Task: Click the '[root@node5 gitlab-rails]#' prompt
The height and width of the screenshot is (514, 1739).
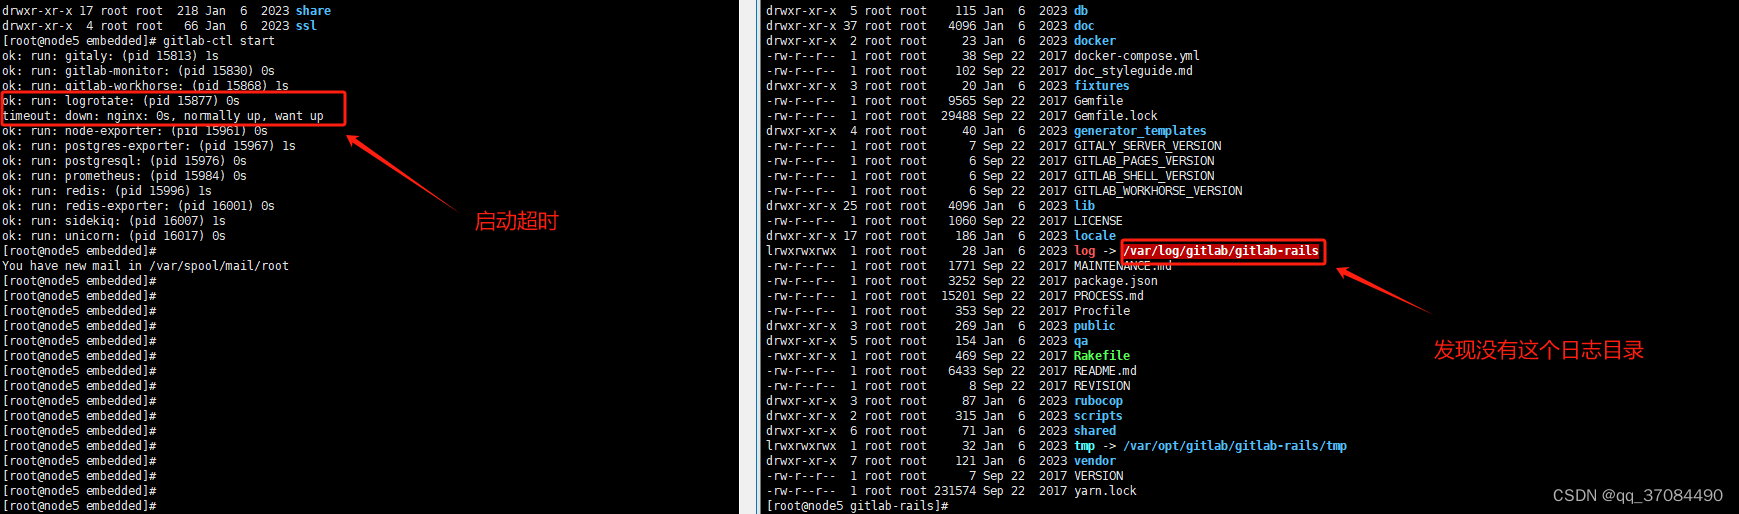Action: click(x=857, y=506)
